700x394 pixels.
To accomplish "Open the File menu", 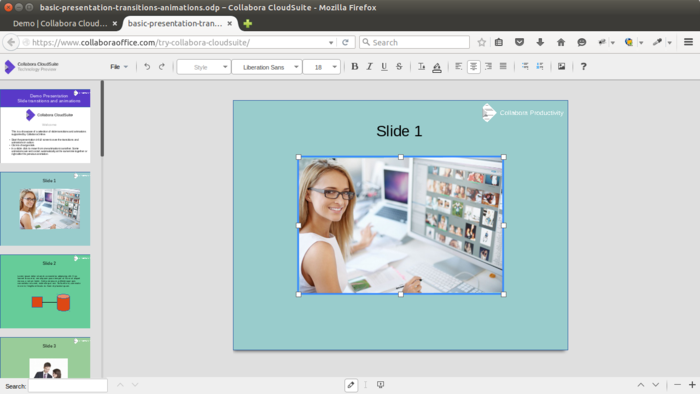I will [x=119, y=66].
